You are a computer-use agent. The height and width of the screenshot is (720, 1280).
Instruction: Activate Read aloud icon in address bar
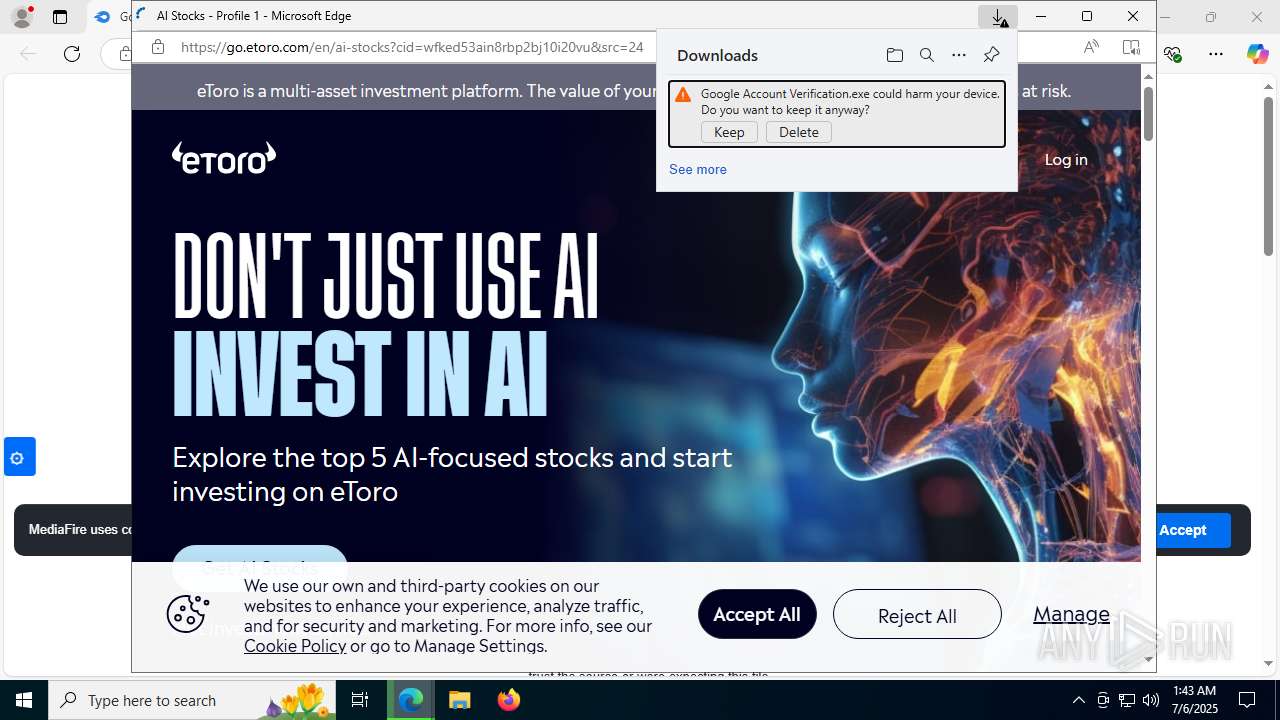[x=1091, y=47]
